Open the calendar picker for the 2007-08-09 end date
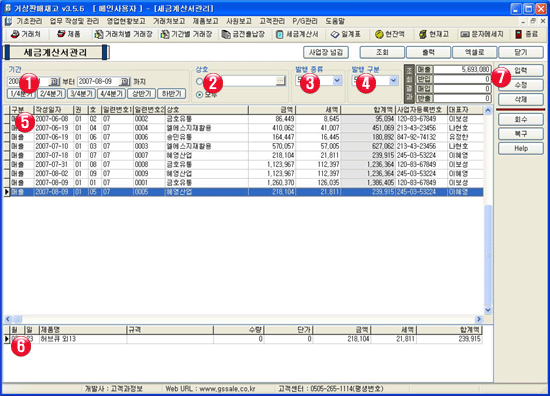 point(125,82)
